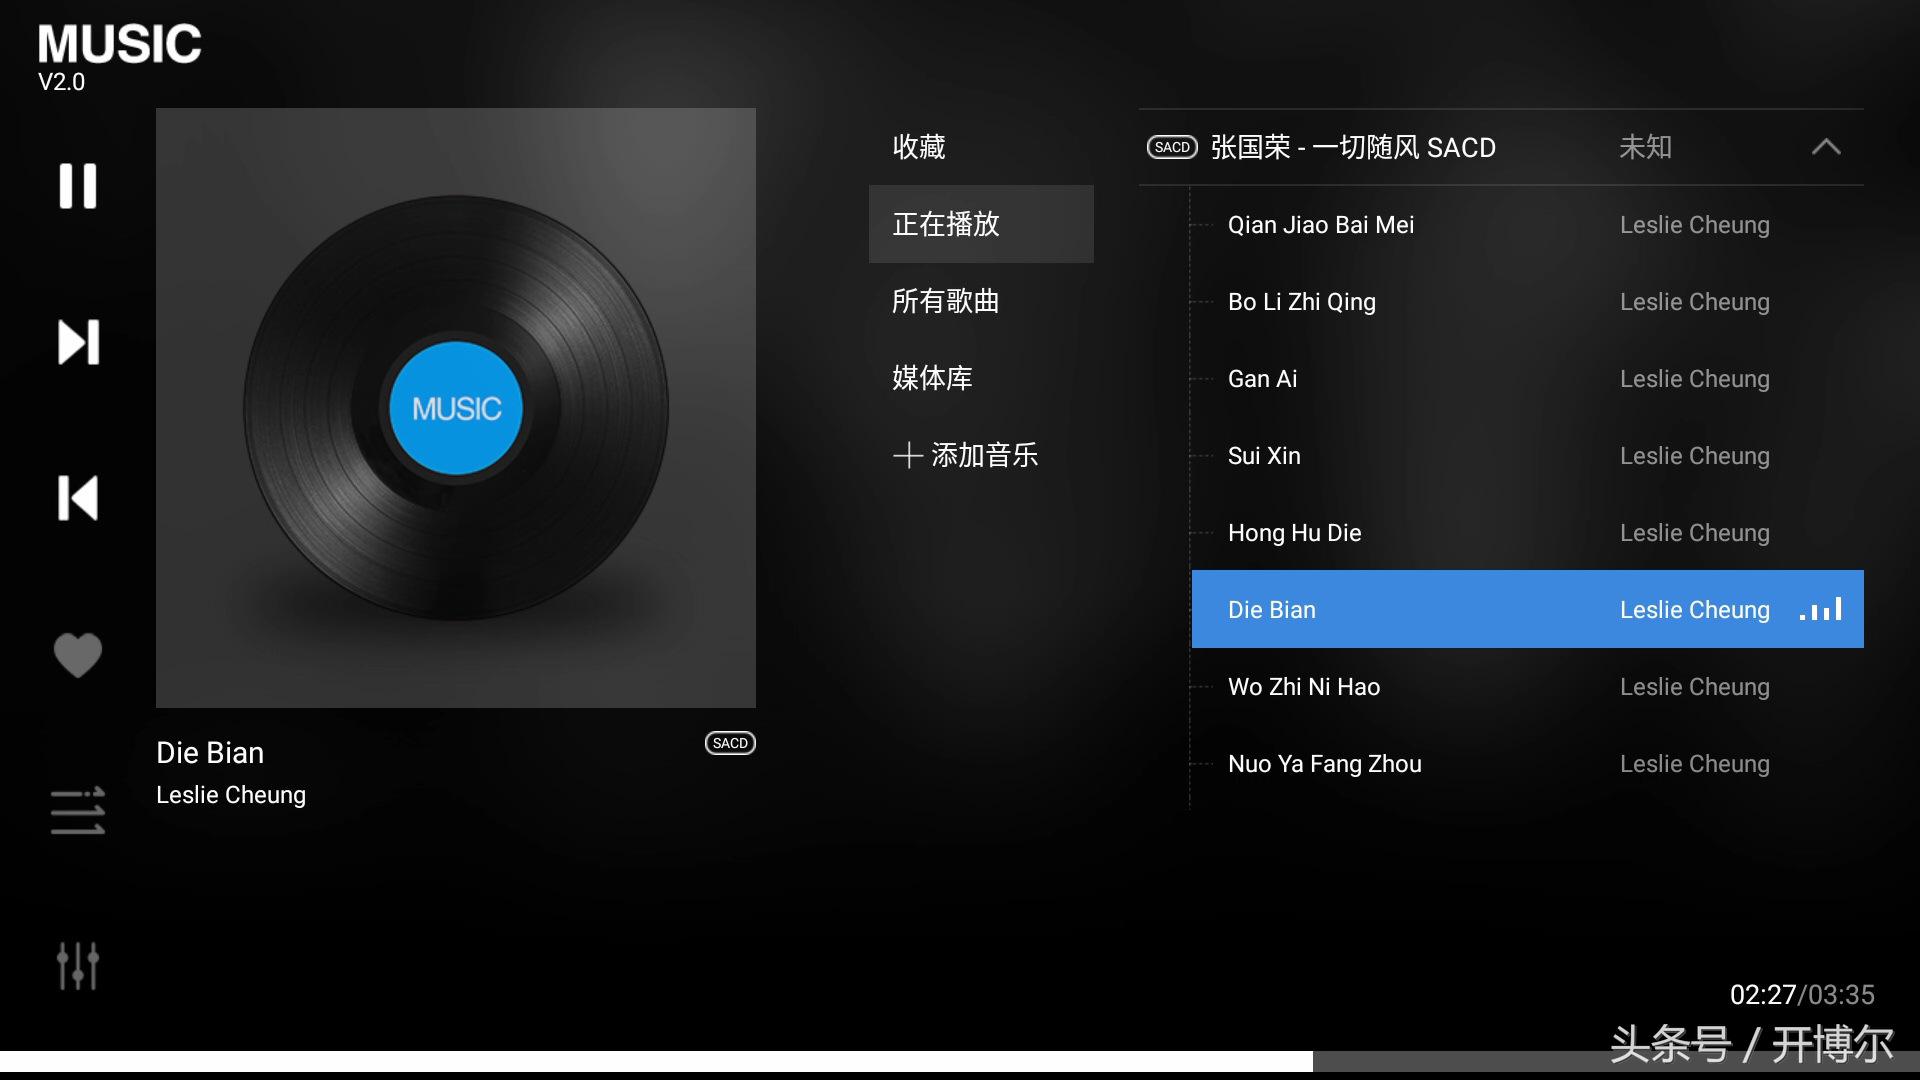1920x1080 pixels.
Task: Pause the current song
Action: (78, 186)
